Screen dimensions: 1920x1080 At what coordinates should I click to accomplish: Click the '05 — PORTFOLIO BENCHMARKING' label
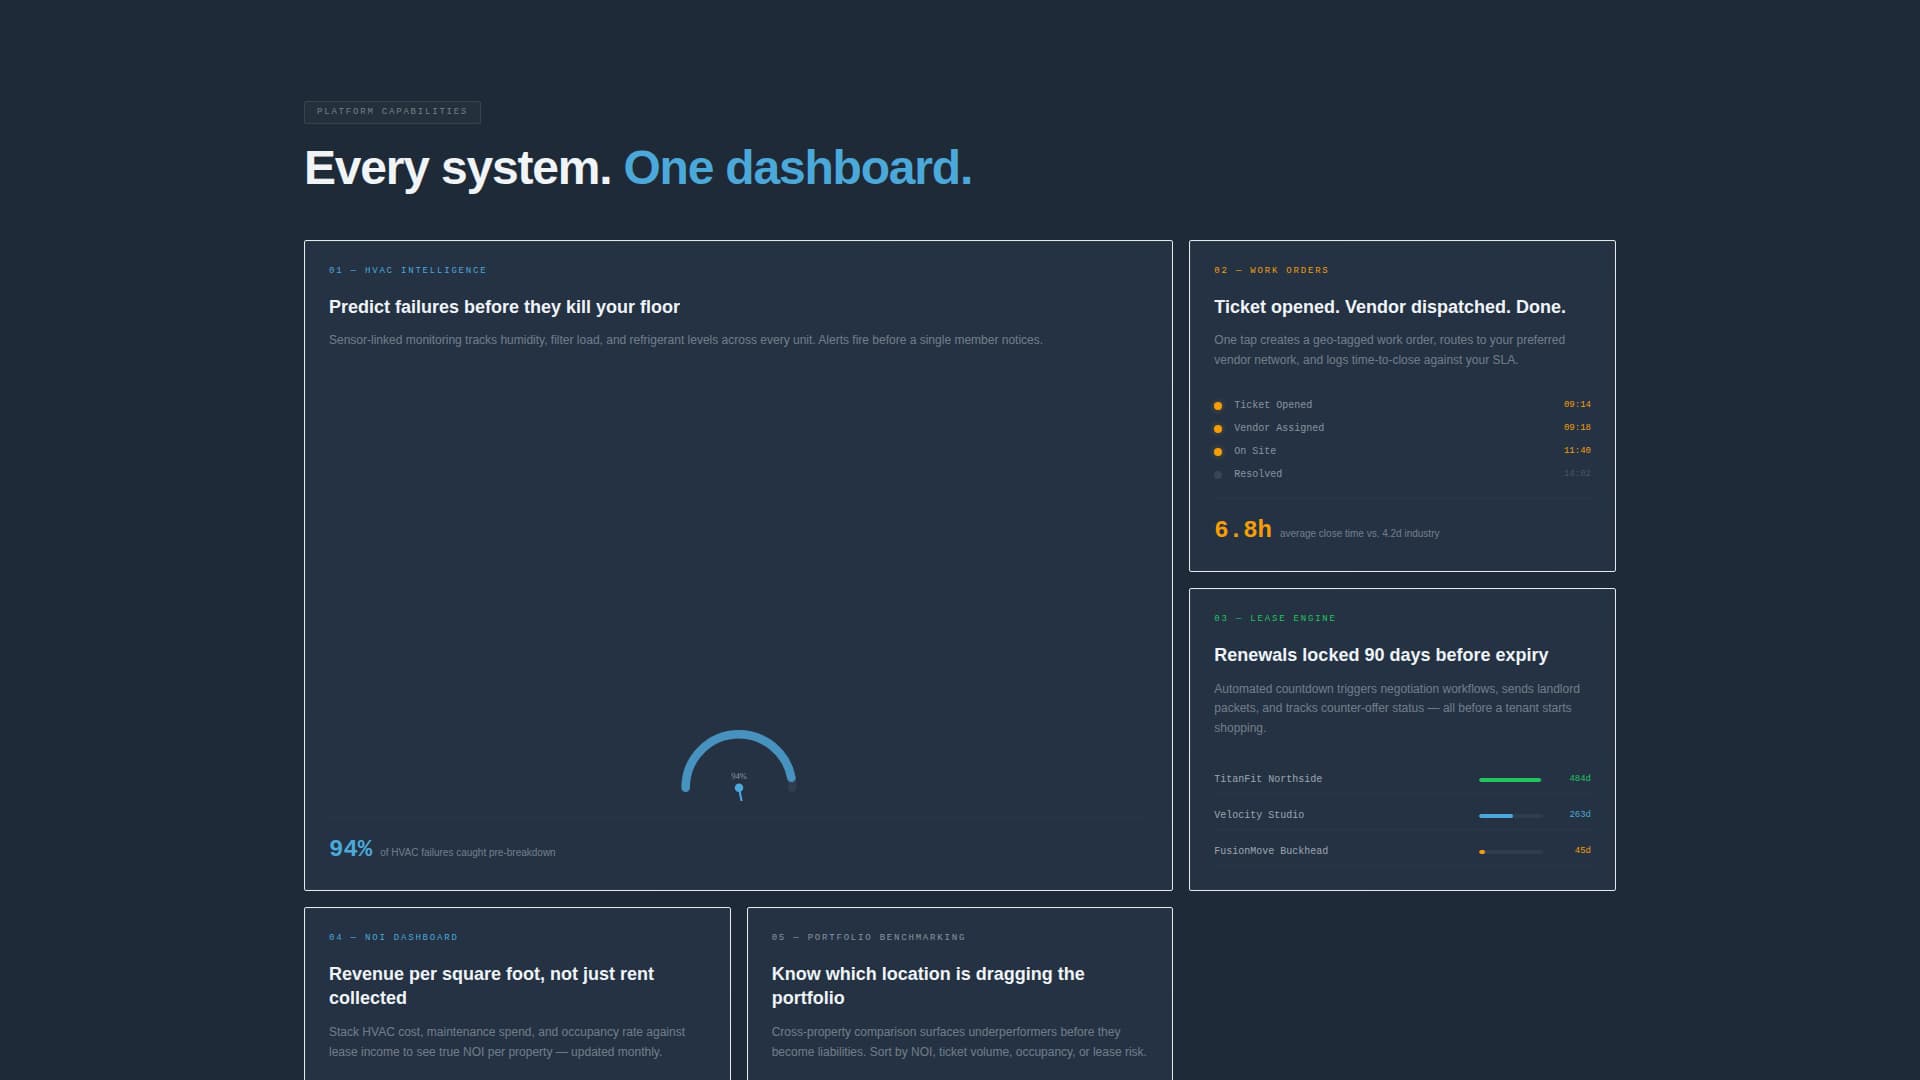tap(868, 937)
